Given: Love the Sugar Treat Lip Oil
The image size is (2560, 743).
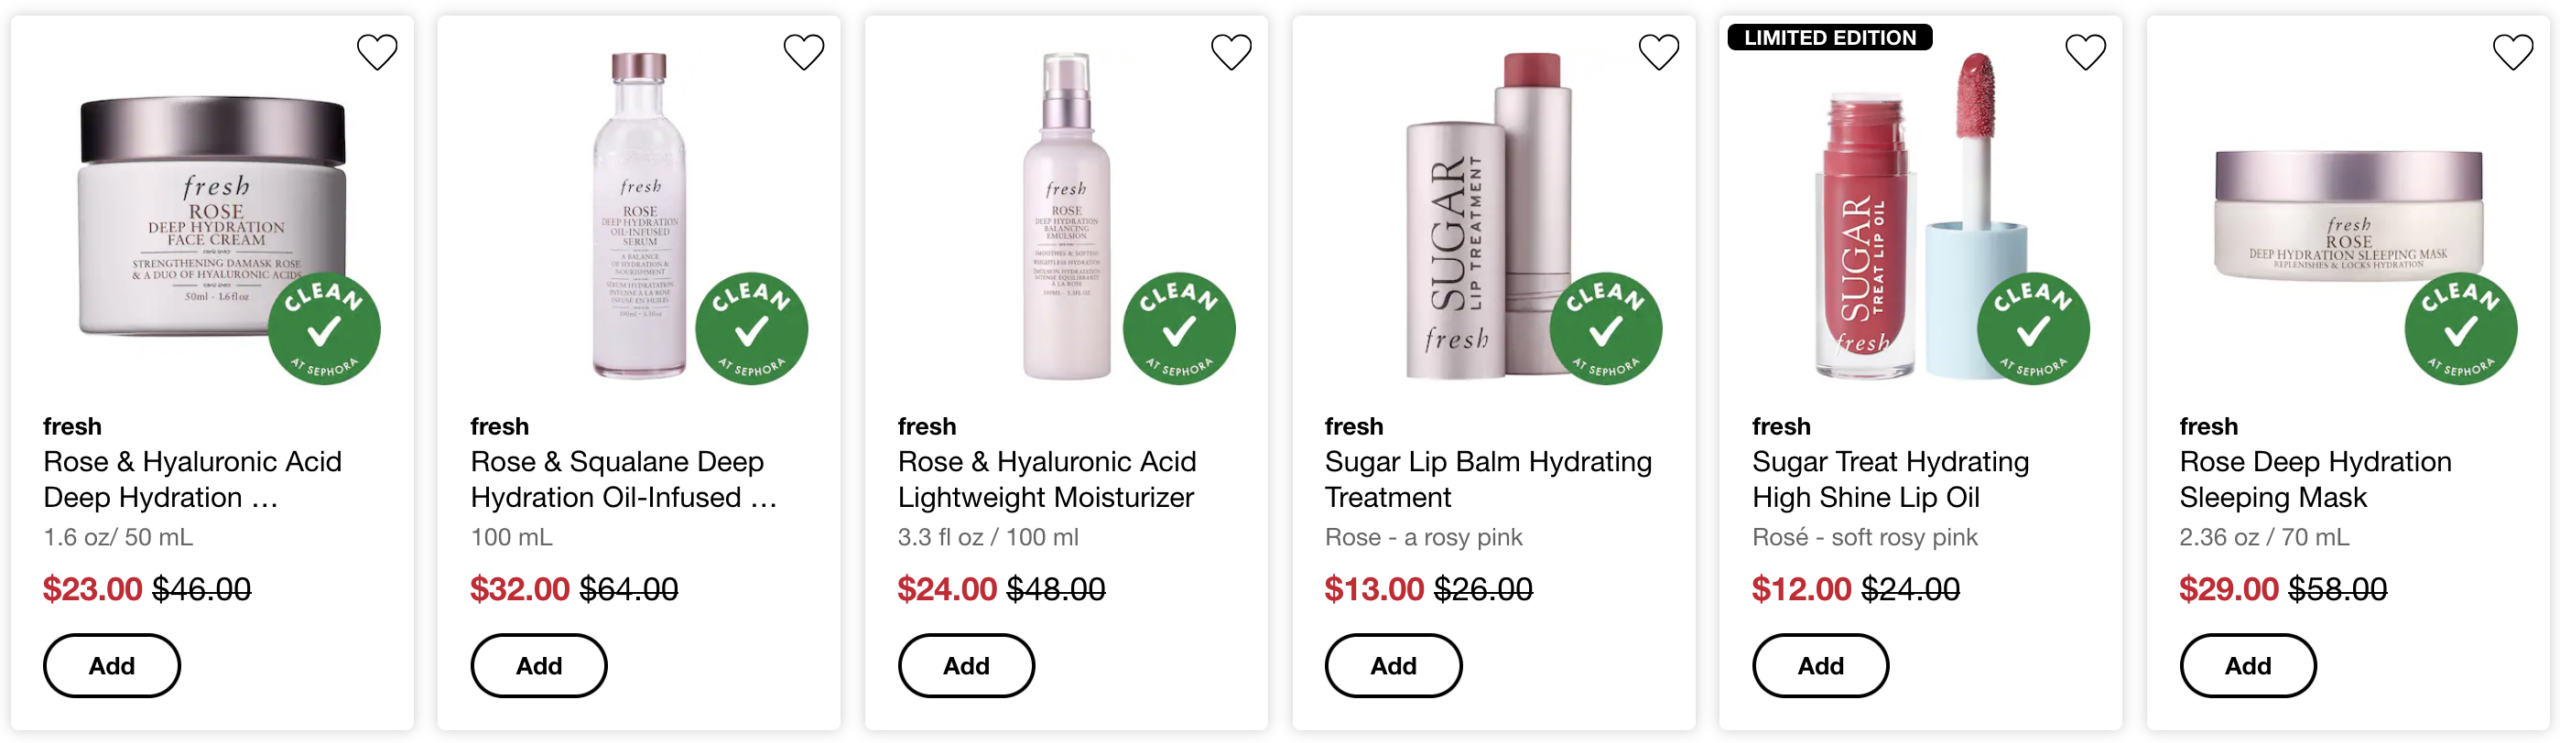Looking at the screenshot, I should (x=2085, y=52).
